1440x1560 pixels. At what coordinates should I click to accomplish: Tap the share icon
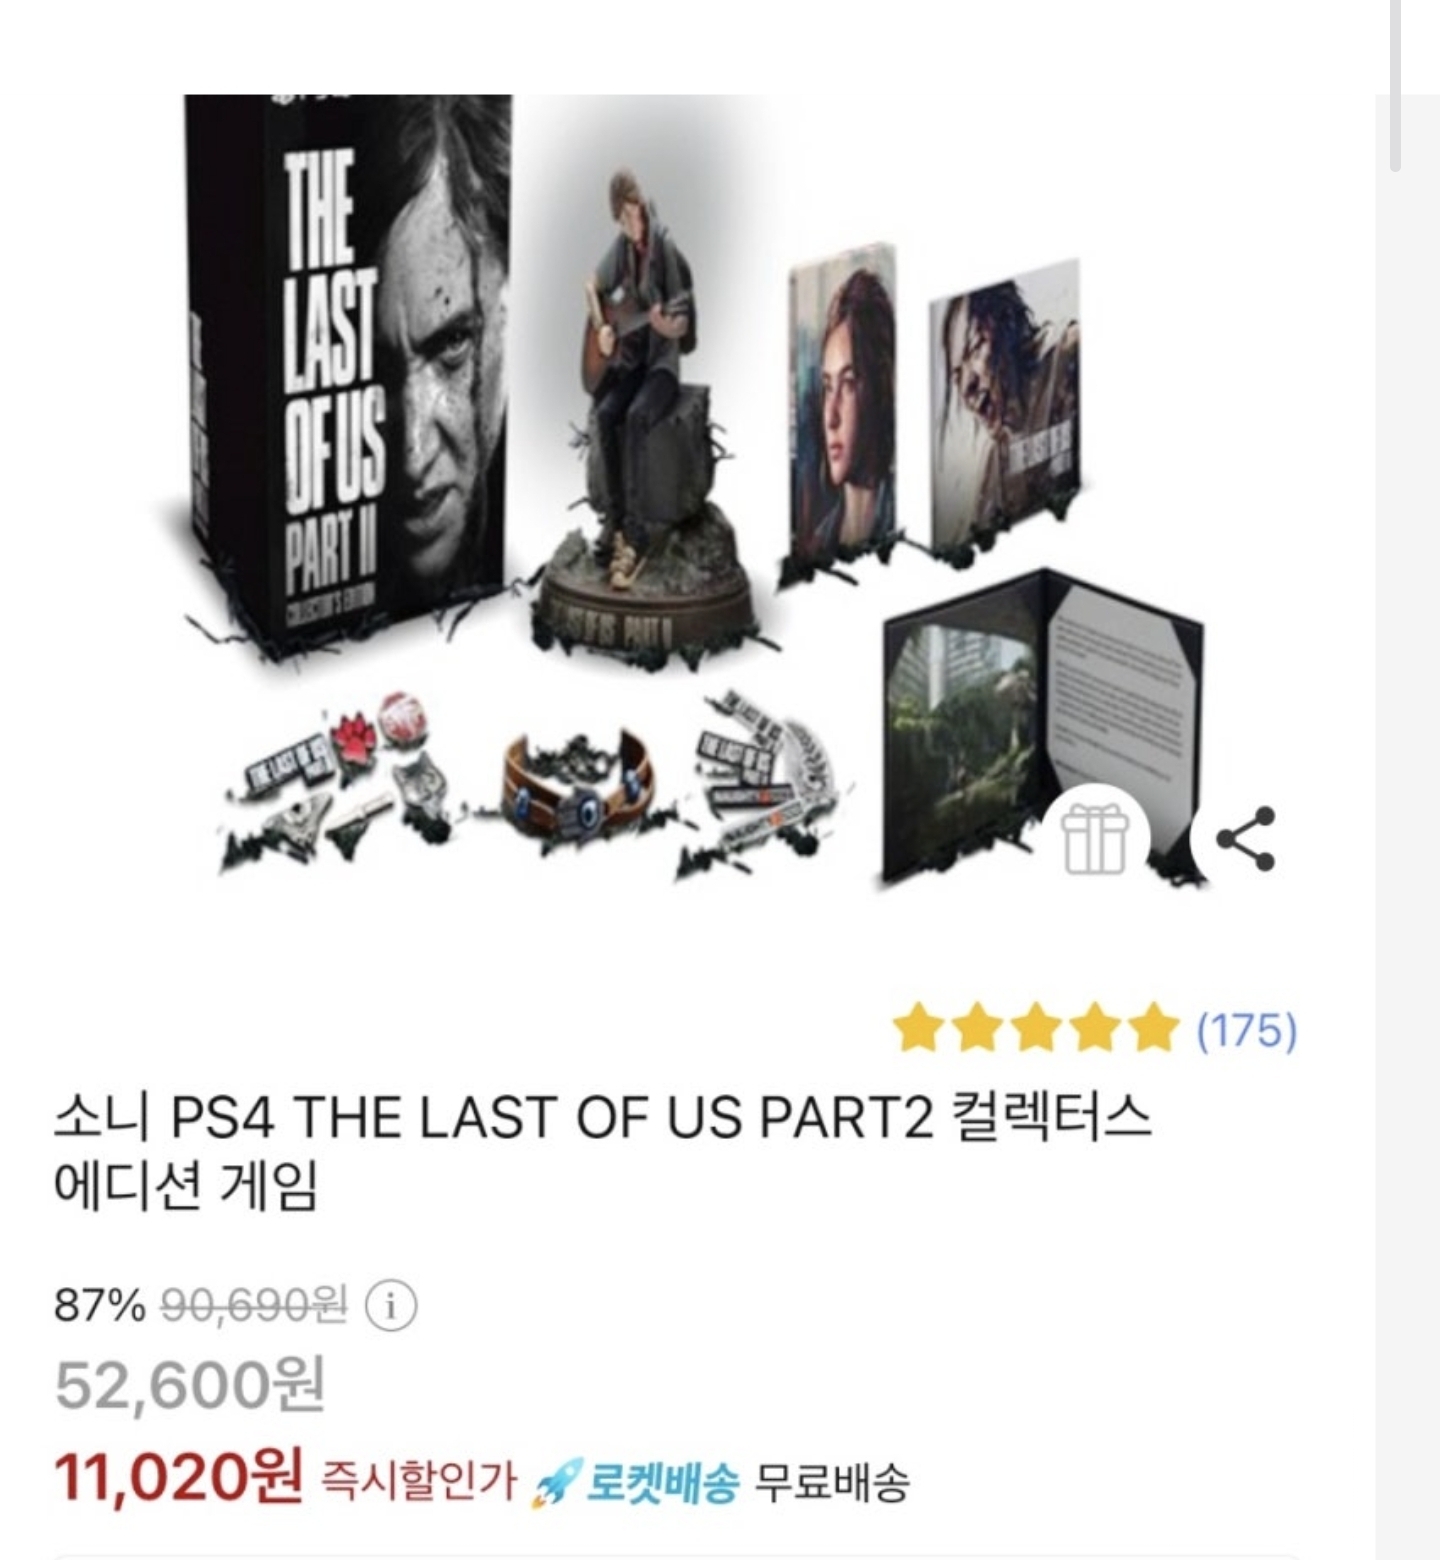pyautogui.click(x=1246, y=839)
